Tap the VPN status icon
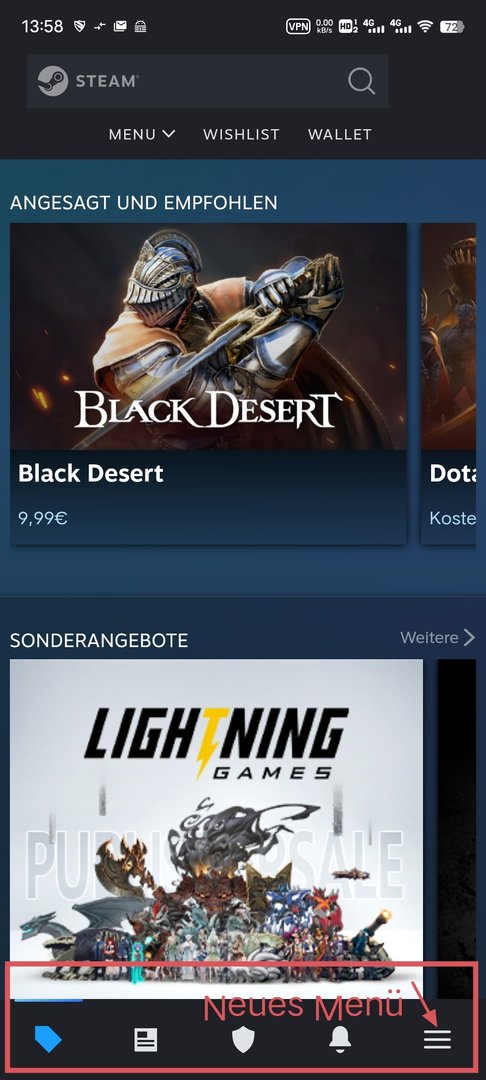 [x=298, y=27]
